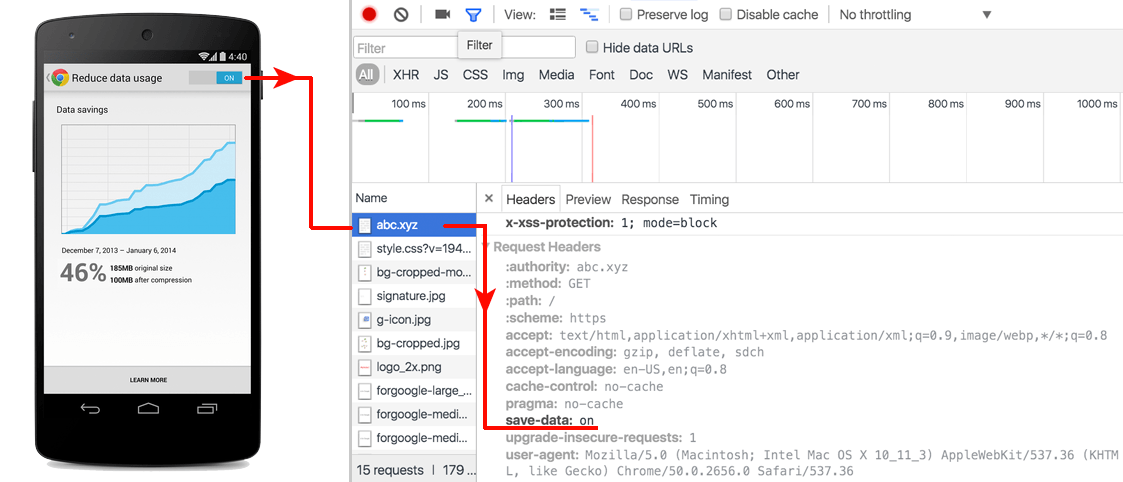Close the request details pane with X
Image resolution: width=1123 pixels, height=482 pixels.
tap(488, 198)
